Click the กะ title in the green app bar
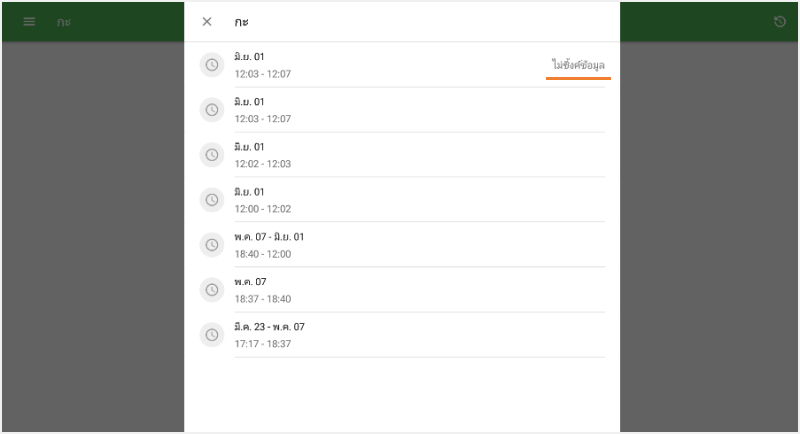 (64, 21)
